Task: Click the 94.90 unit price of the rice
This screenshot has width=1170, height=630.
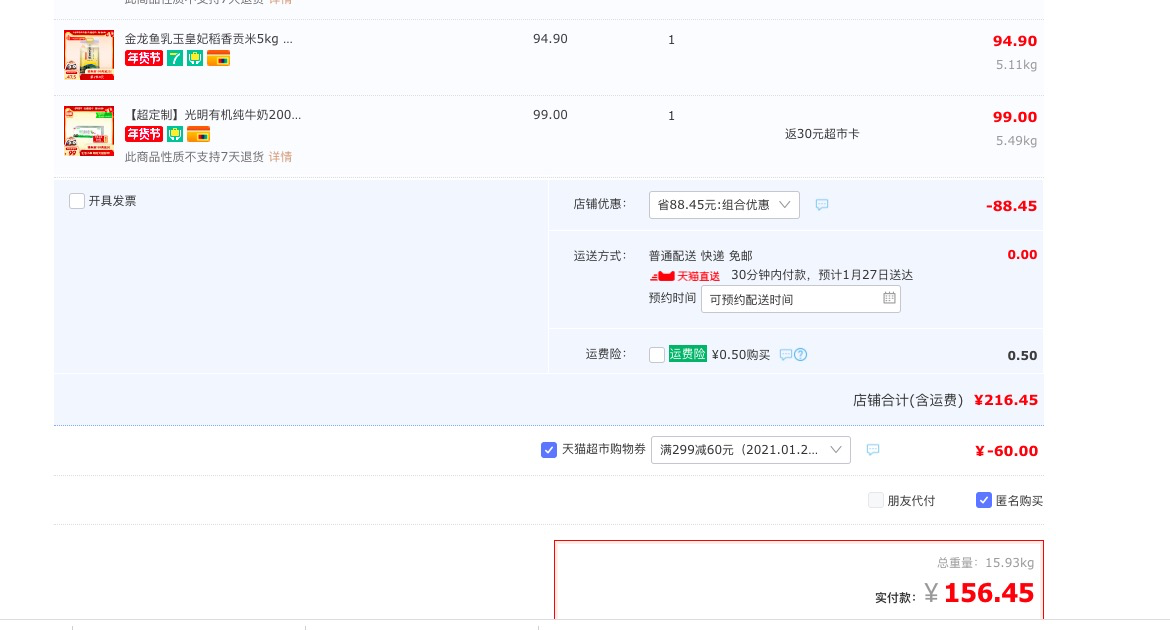Action: tap(550, 39)
